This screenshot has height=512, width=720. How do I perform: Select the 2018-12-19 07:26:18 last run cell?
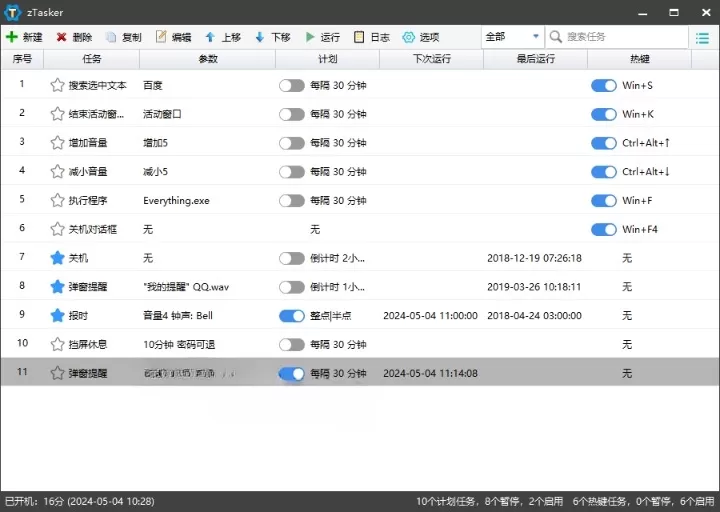tap(534, 259)
